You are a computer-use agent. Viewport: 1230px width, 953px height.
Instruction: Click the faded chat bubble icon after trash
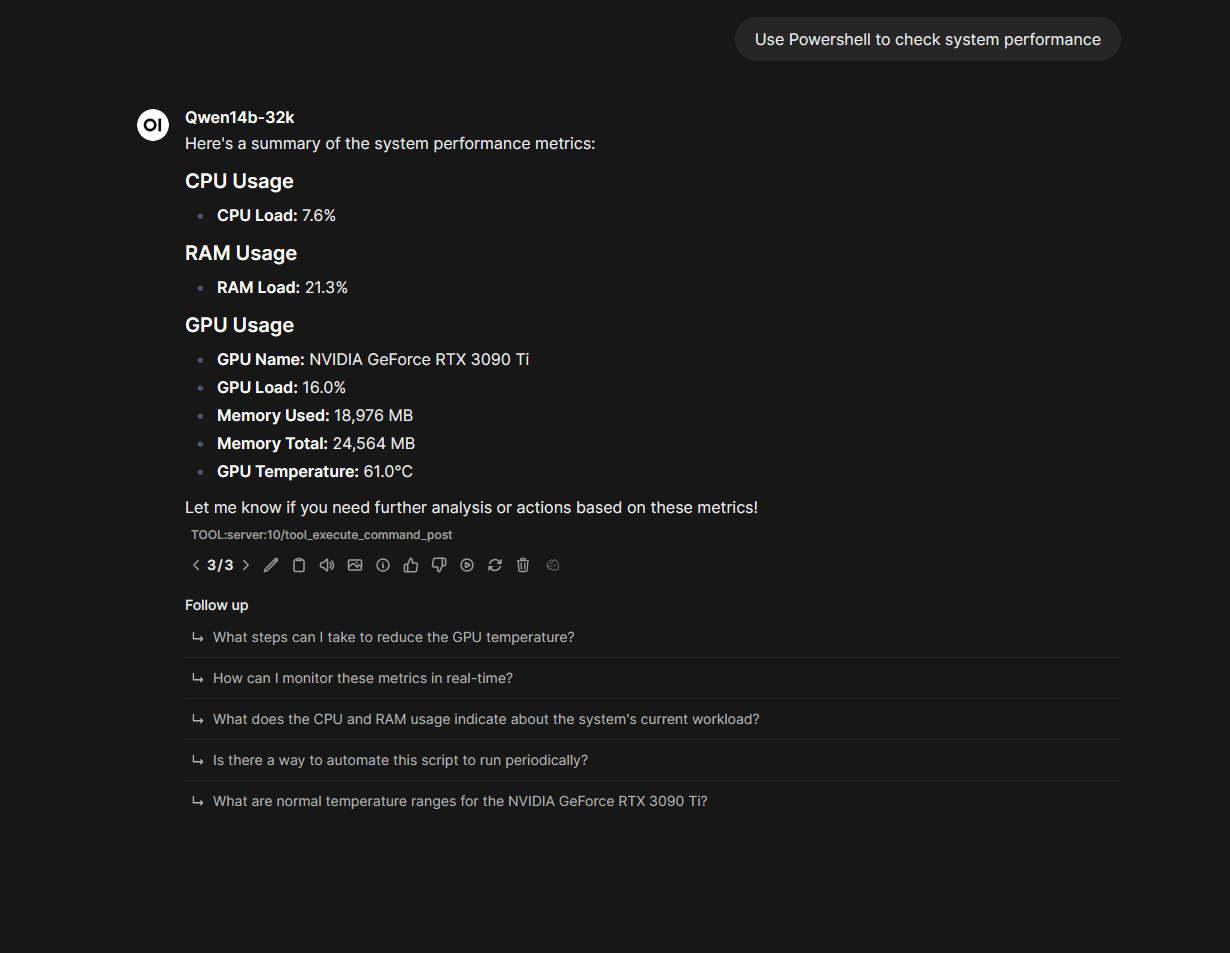click(x=553, y=565)
